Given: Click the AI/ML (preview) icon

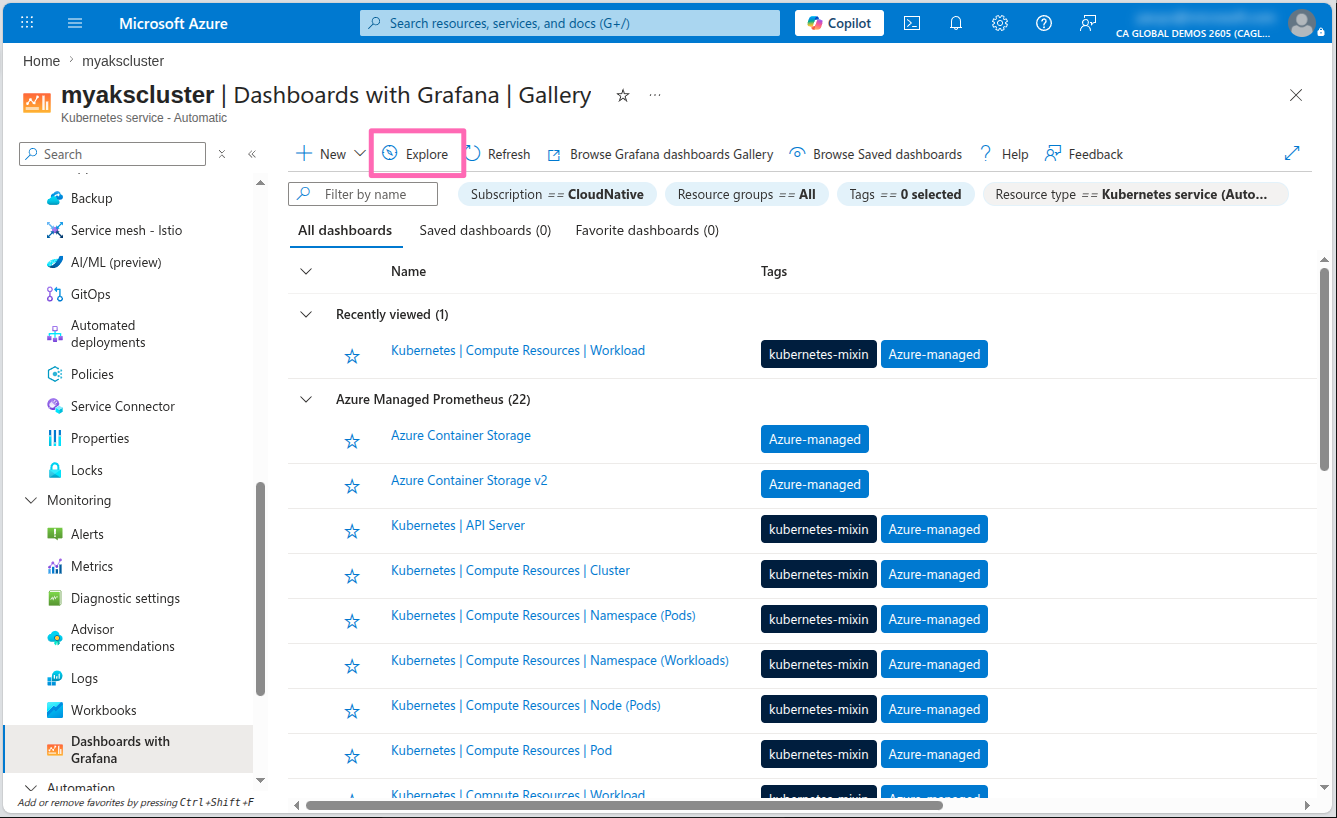Looking at the screenshot, I should coord(55,262).
